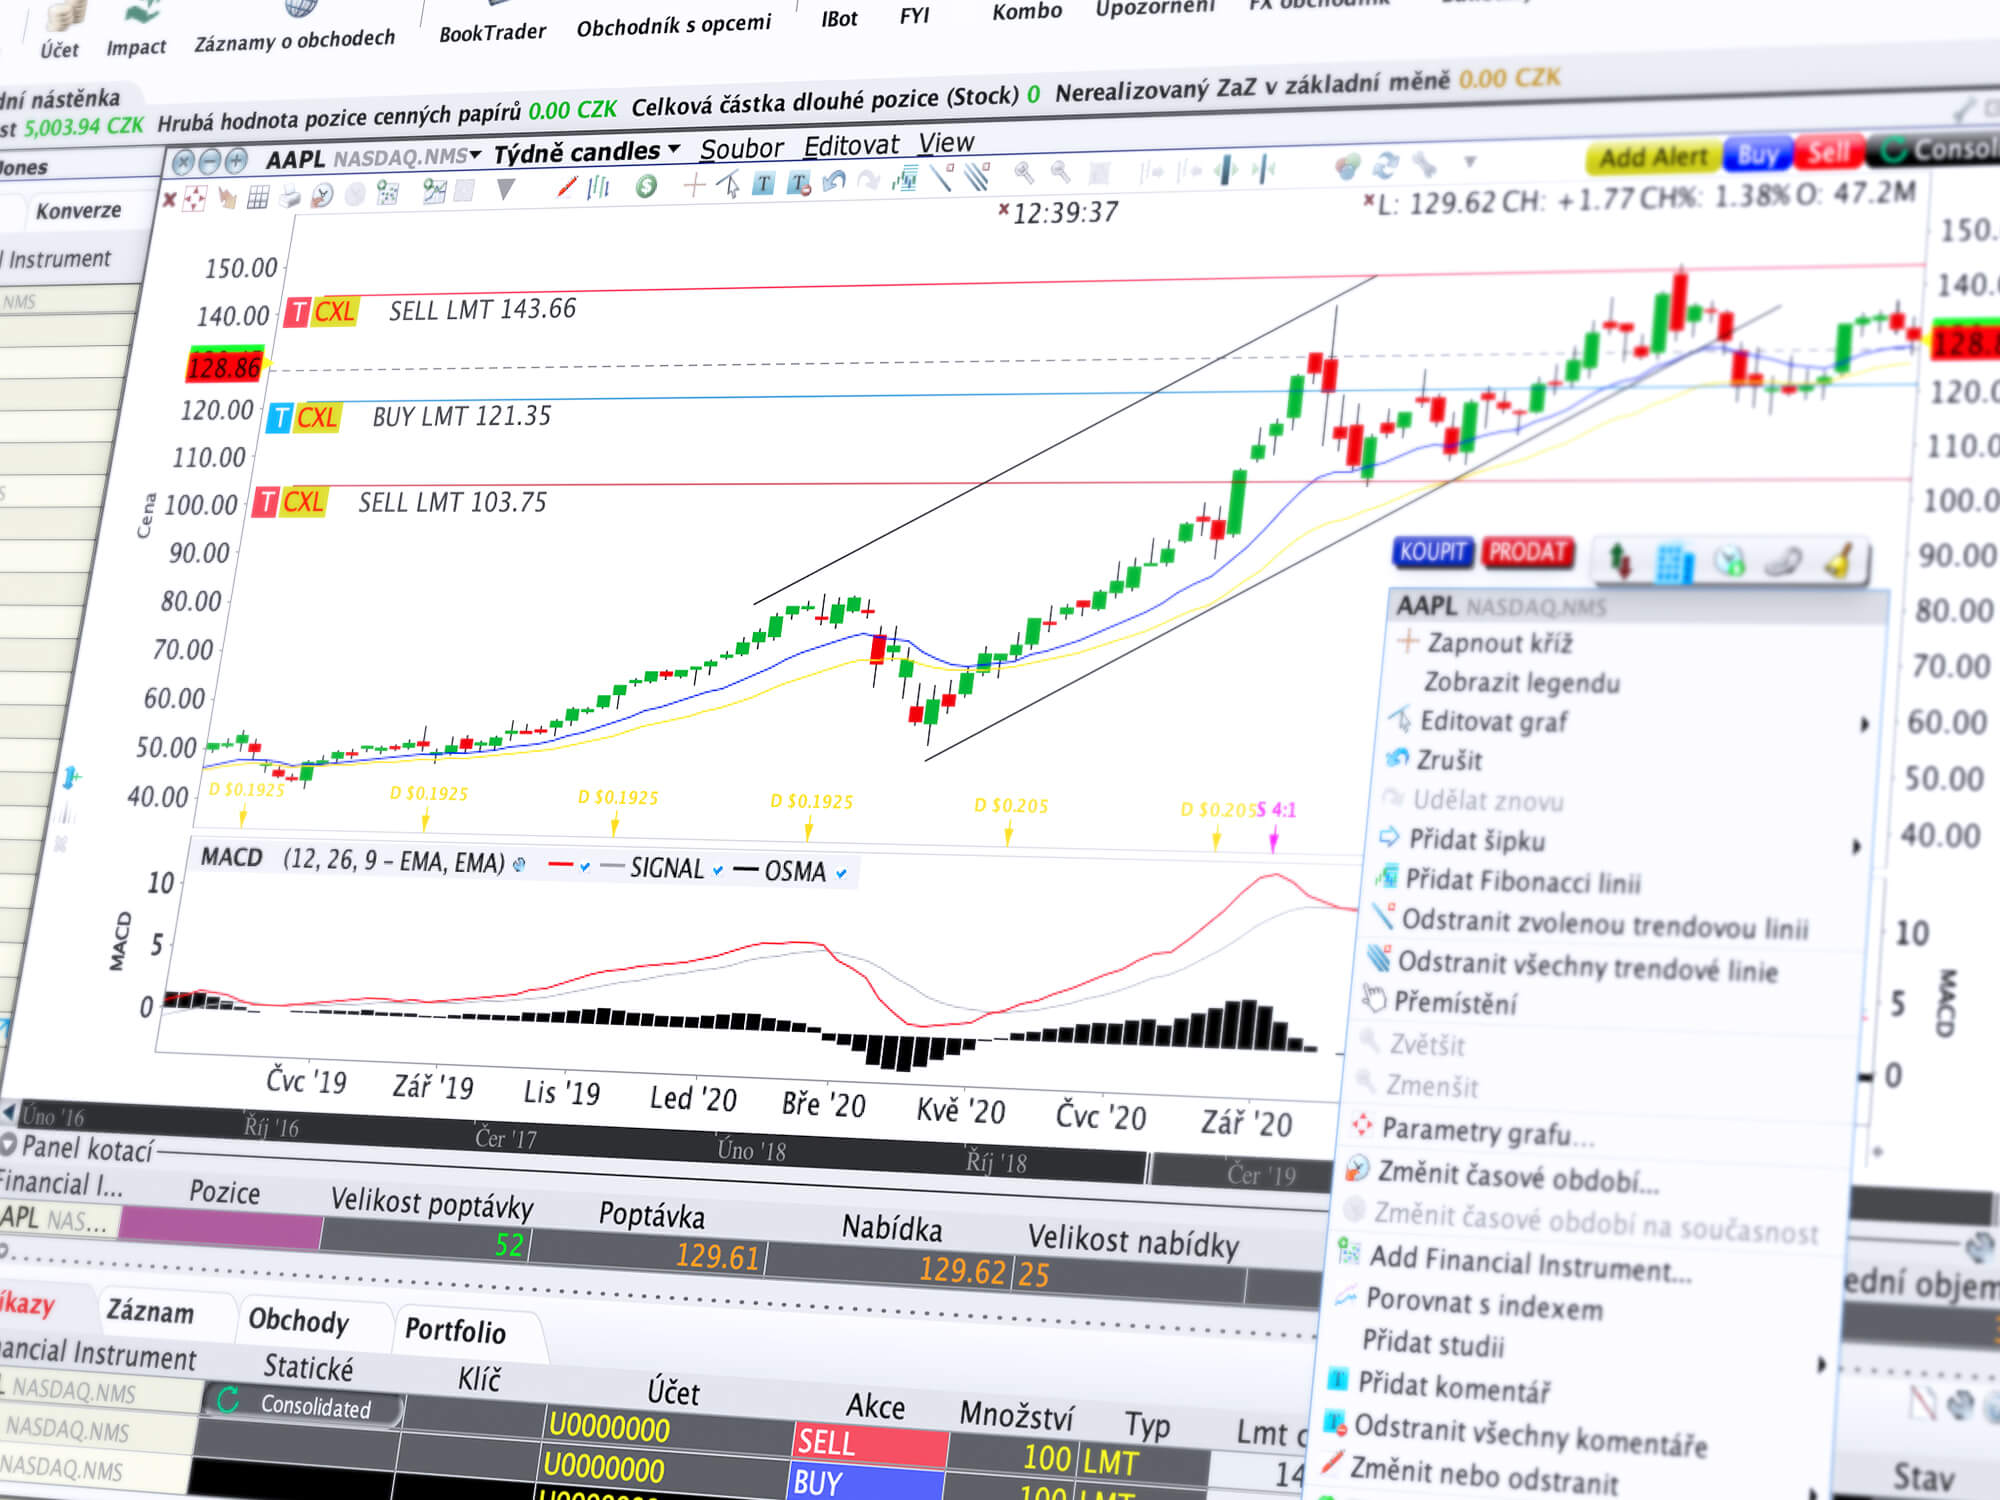Enable the crosshair plus tool in toolbar
2000x1500 pixels.
coord(694,184)
